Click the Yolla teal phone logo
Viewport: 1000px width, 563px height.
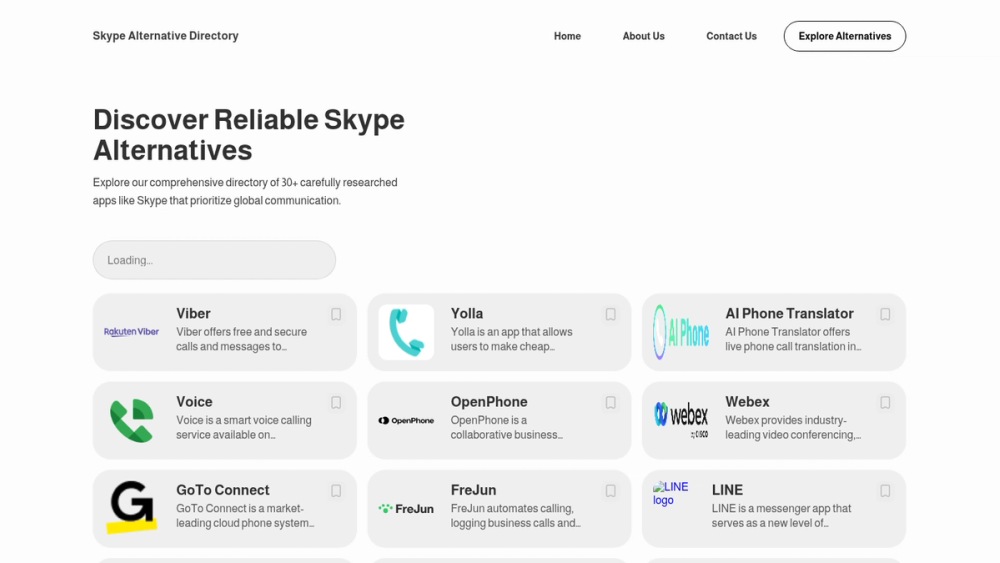click(406, 332)
